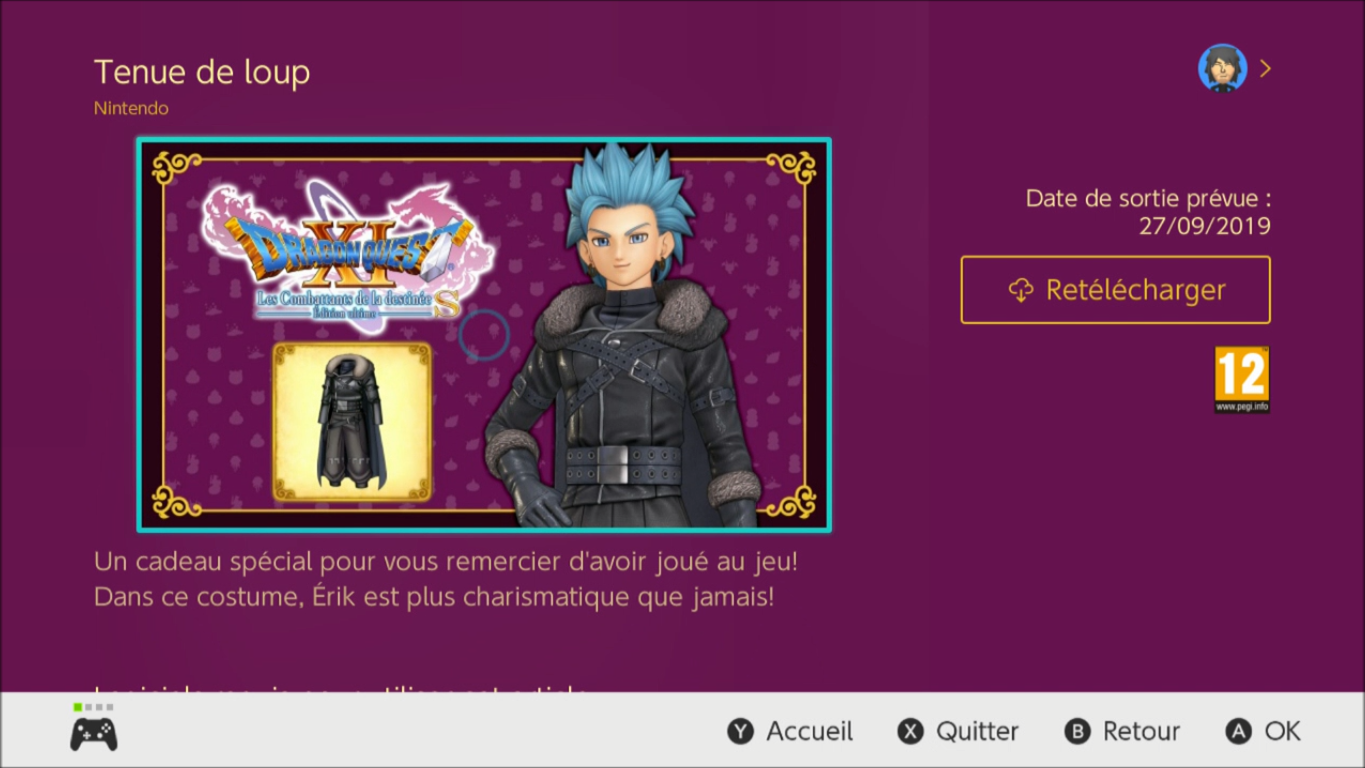1365x768 pixels.
Task: Click the PEGI 12 rating badge
Action: point(1242,380)
